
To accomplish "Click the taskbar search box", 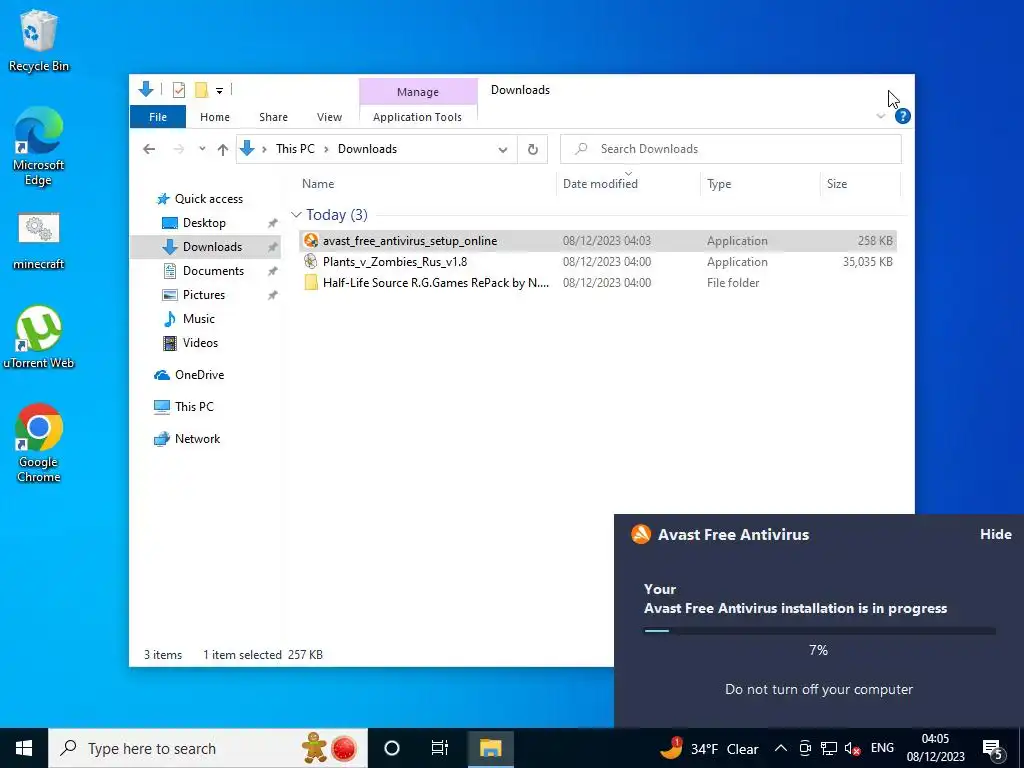I will (208, 748).
